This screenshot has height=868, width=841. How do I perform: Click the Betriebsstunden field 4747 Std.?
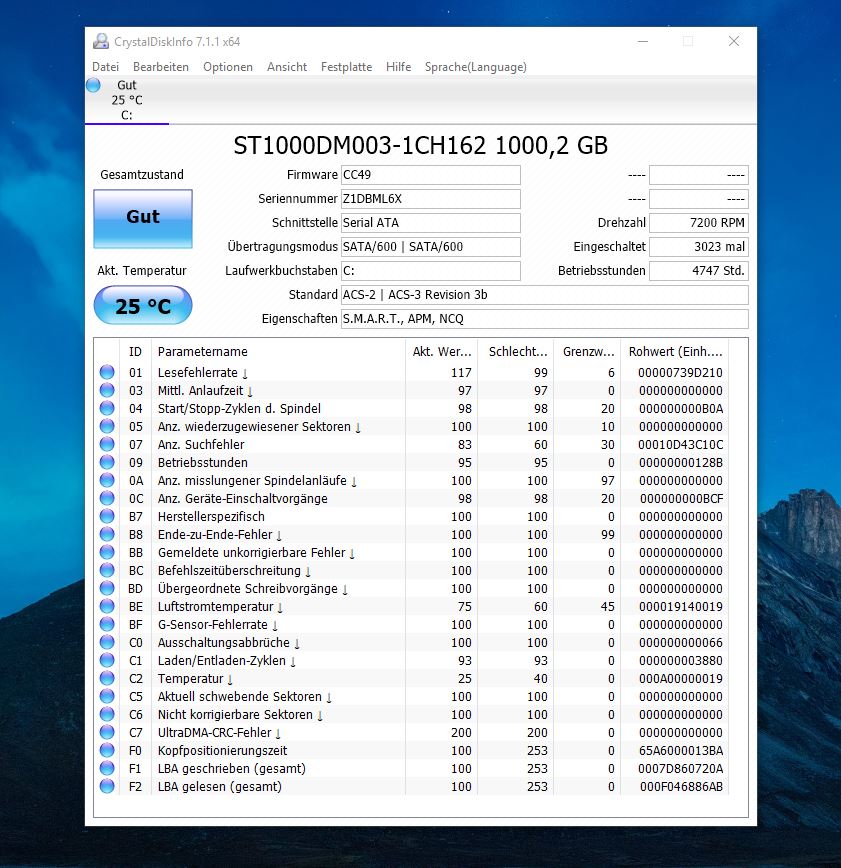[x=699, y=271]
